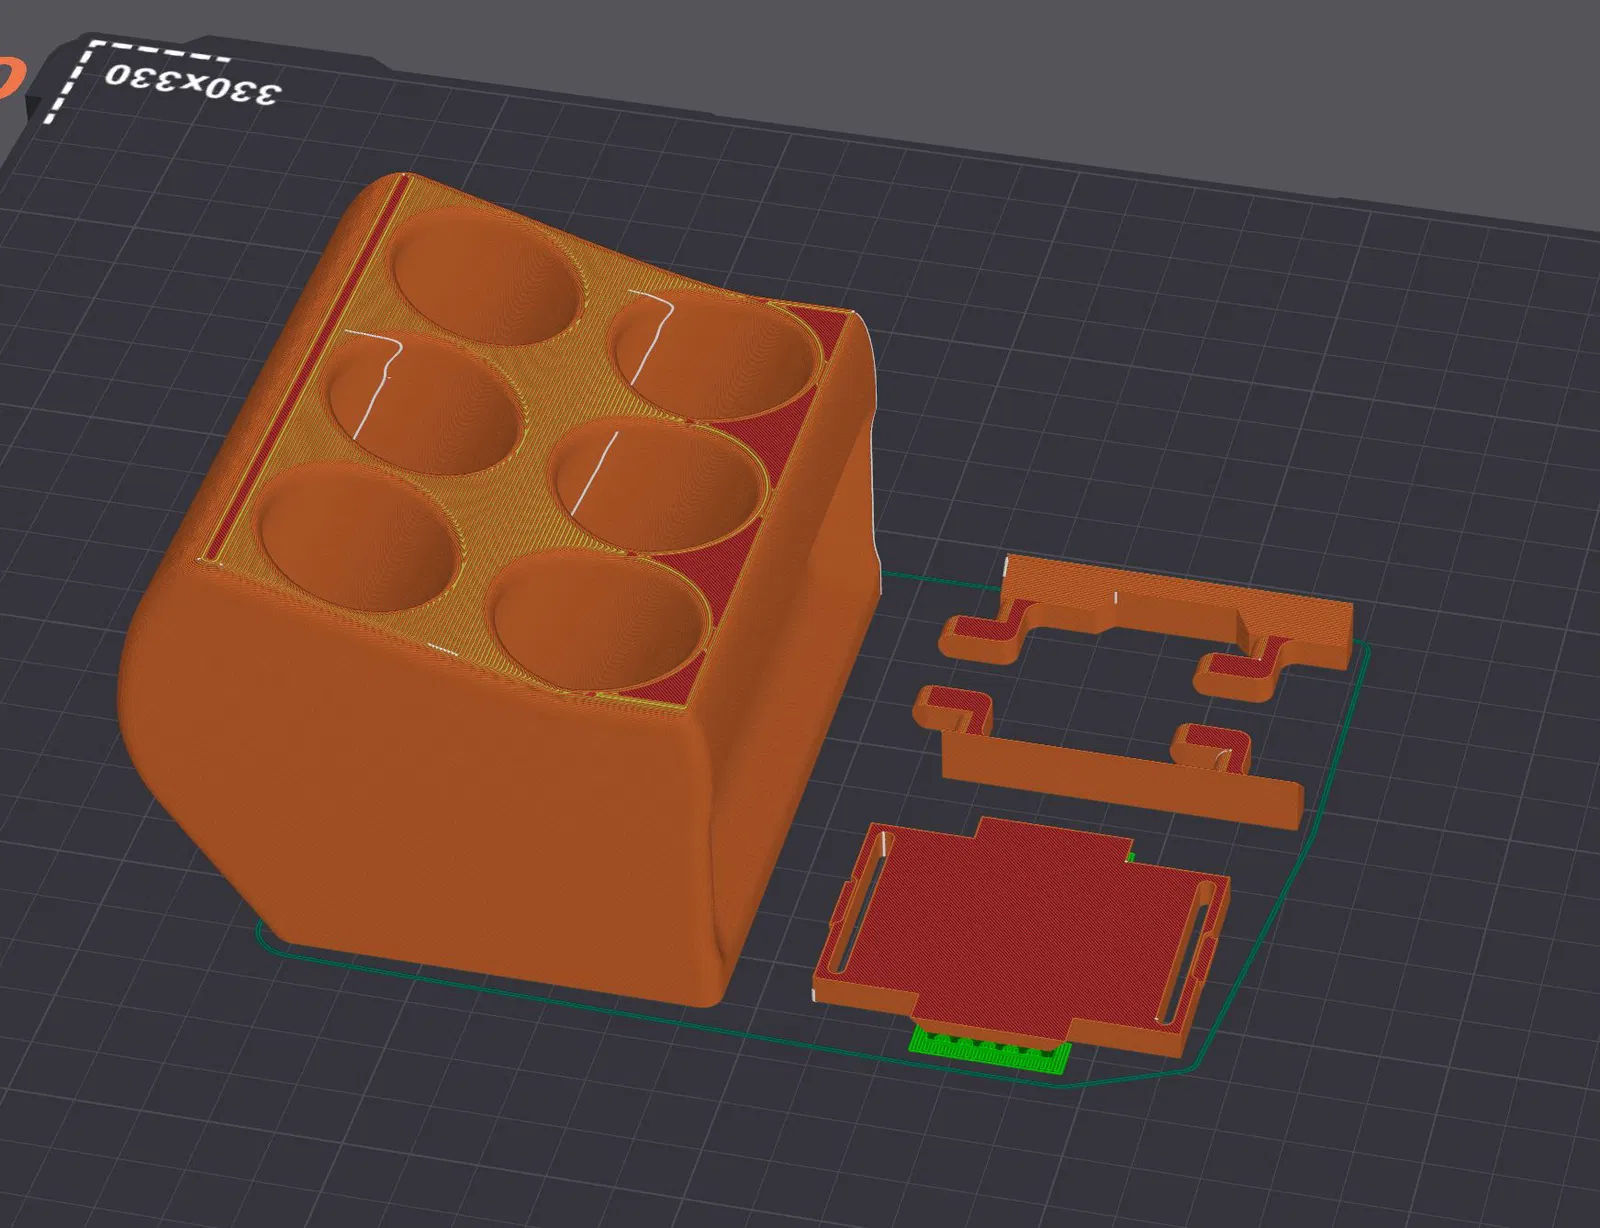
Task: Select the flat square plate part
Action: coord(1020,935)
